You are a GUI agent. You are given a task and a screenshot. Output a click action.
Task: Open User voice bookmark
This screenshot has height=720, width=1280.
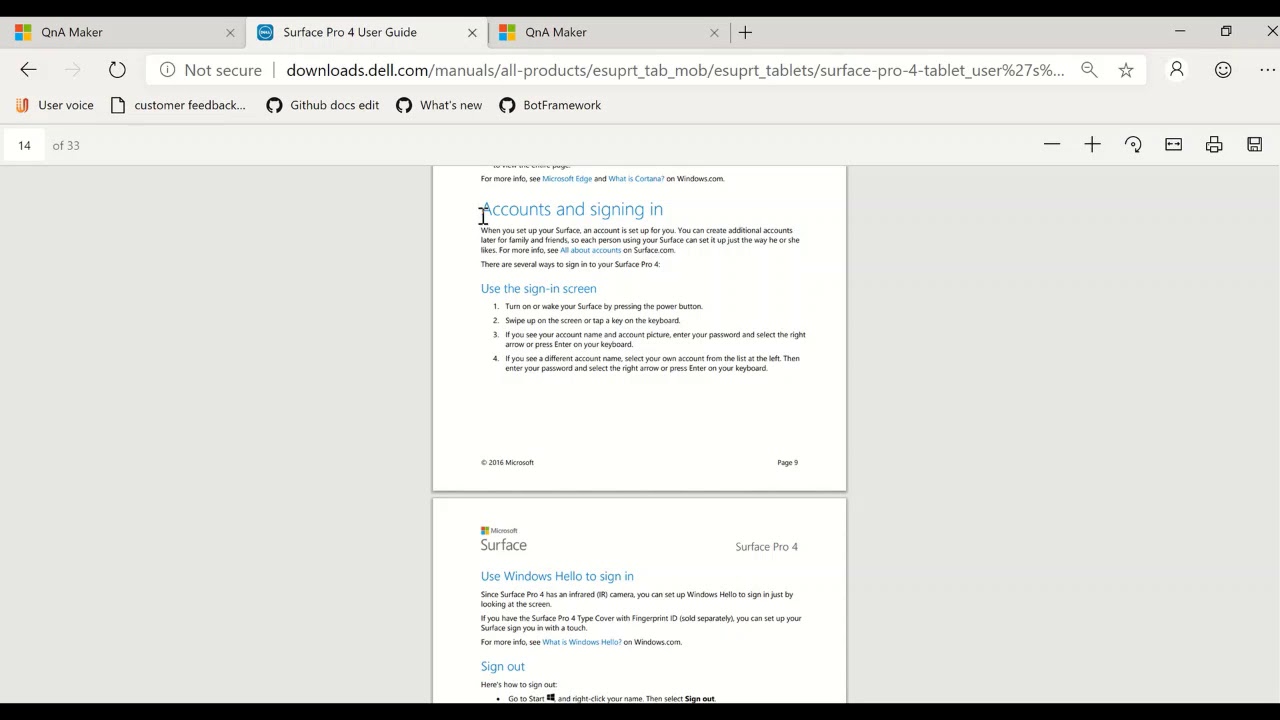tap(55, 105)
